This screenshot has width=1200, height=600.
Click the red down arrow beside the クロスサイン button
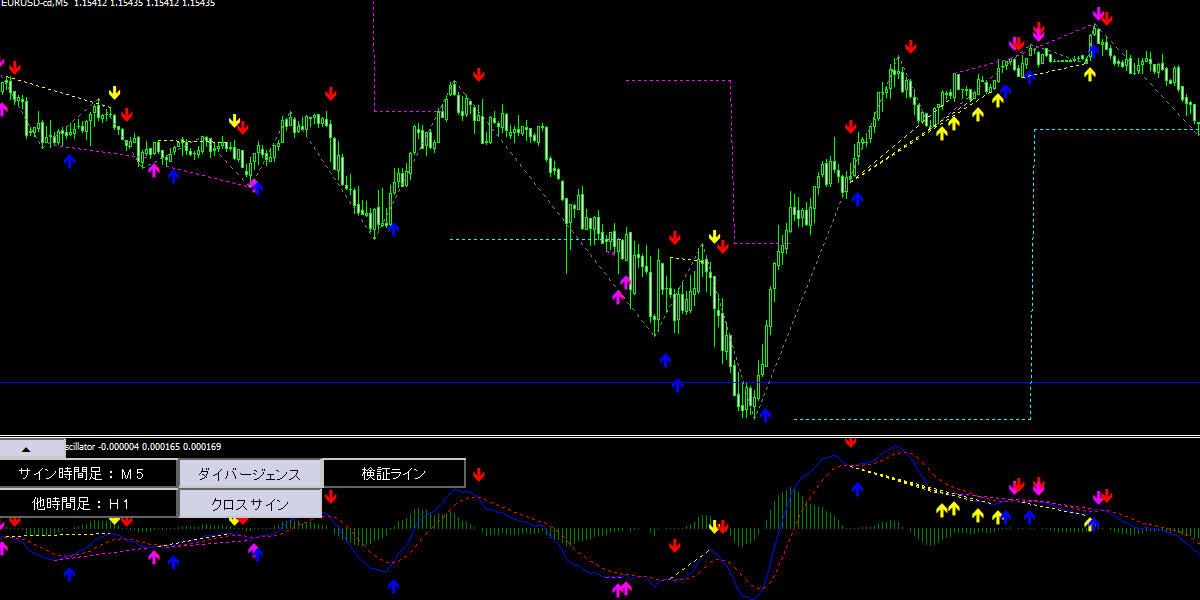[x=331, y=496]
